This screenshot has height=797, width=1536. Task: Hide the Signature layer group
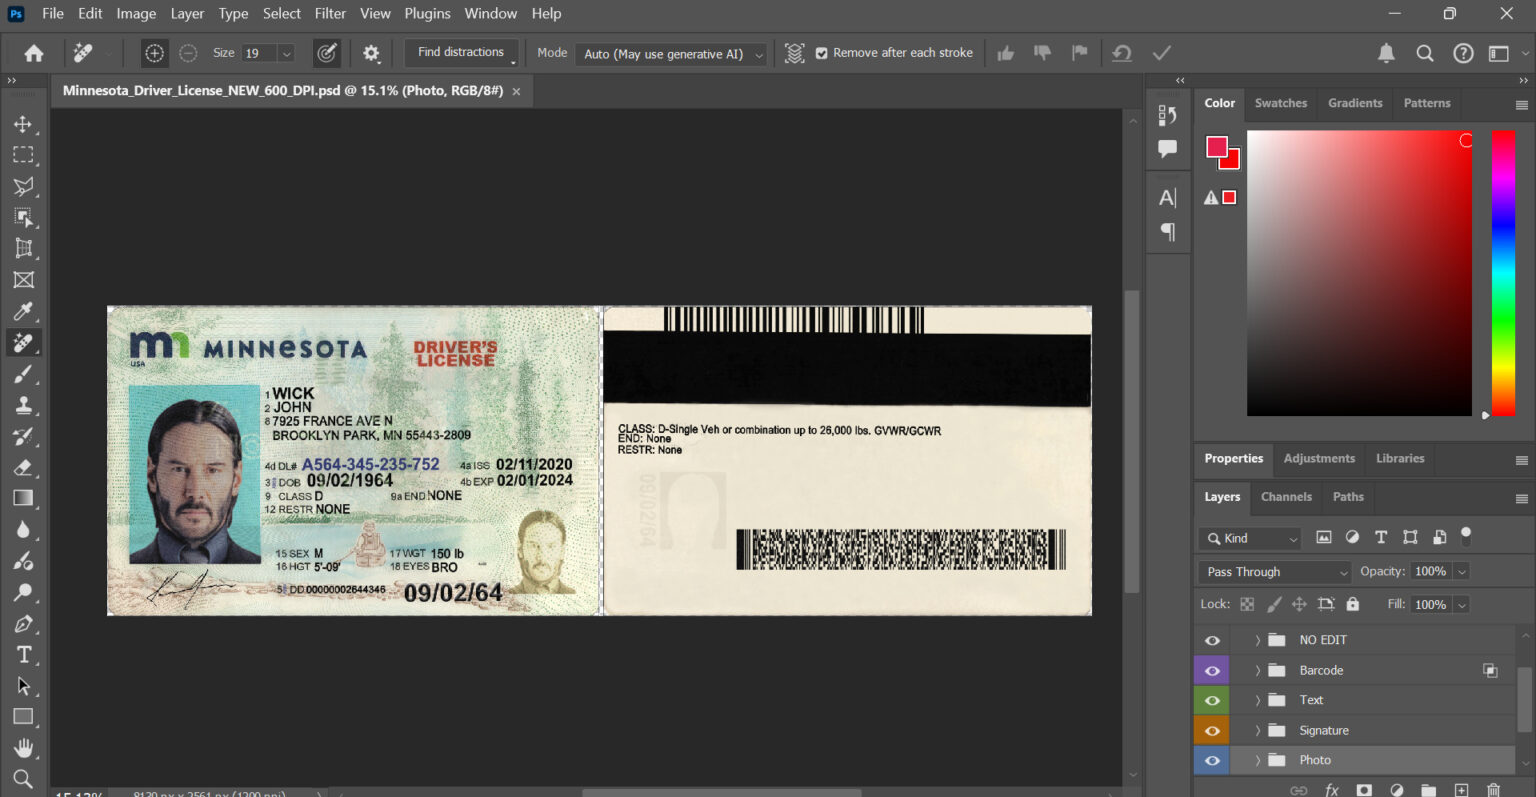point(1212,730)
